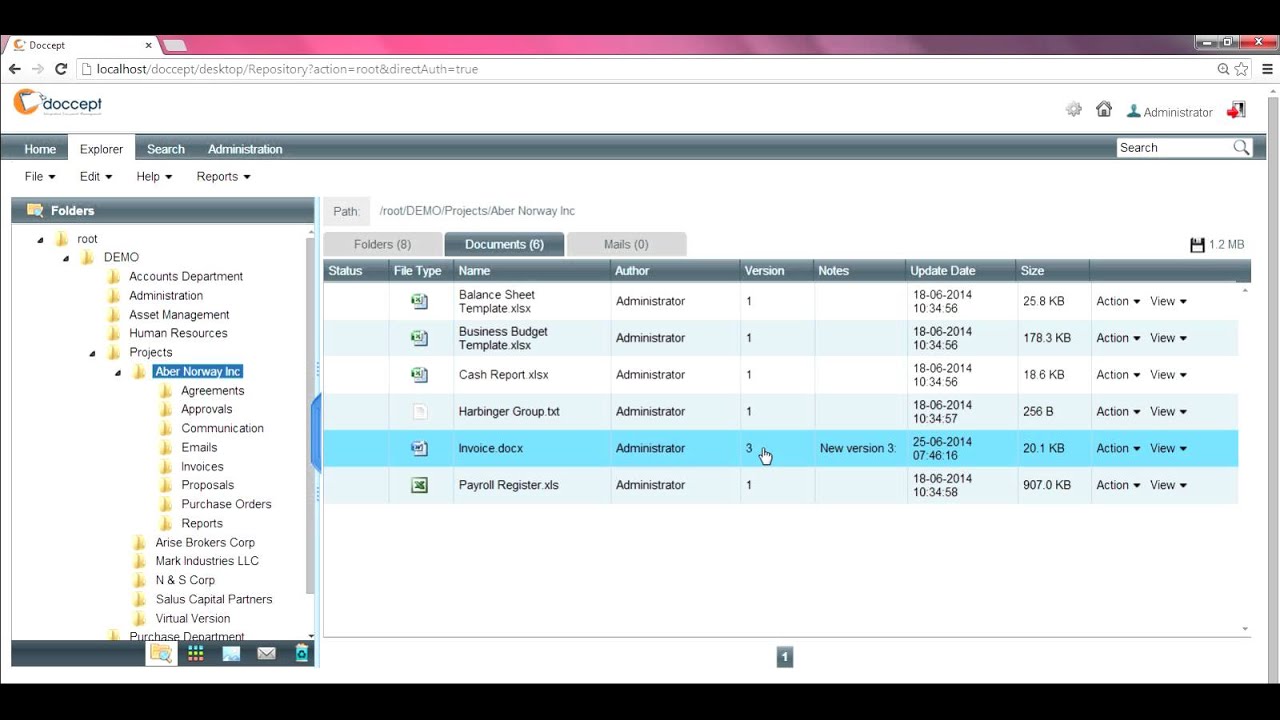Open the mail envelope icon in bottom bar
The height and width of the screenshot is (720, 1280).
266,653
